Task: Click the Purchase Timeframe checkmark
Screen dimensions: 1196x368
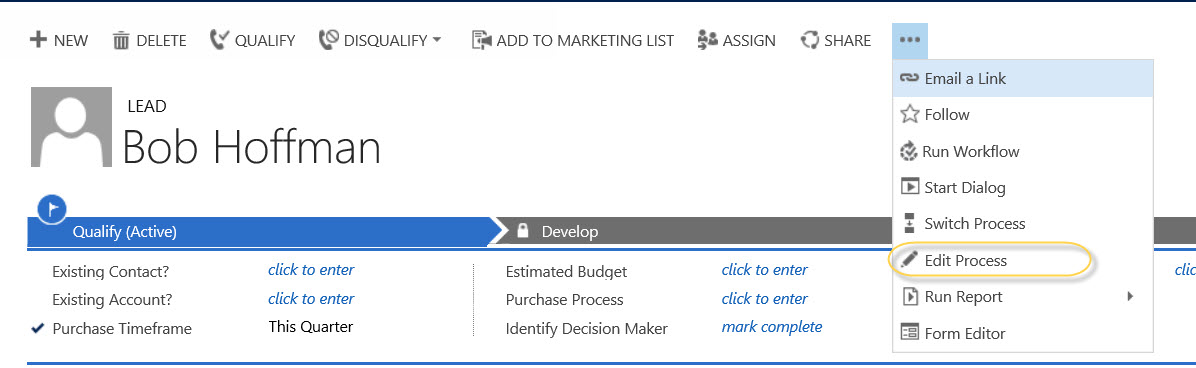Action: pyautogui.click(x=37, y=328)
